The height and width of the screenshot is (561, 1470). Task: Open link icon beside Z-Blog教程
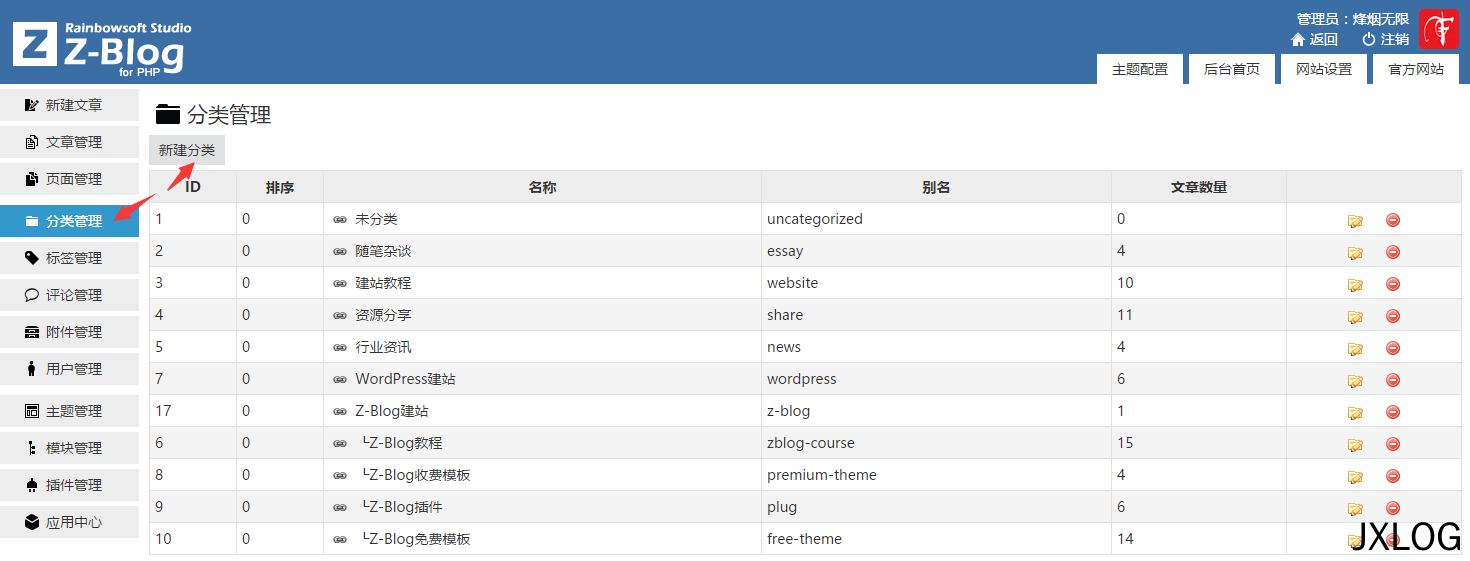[340, 444]
